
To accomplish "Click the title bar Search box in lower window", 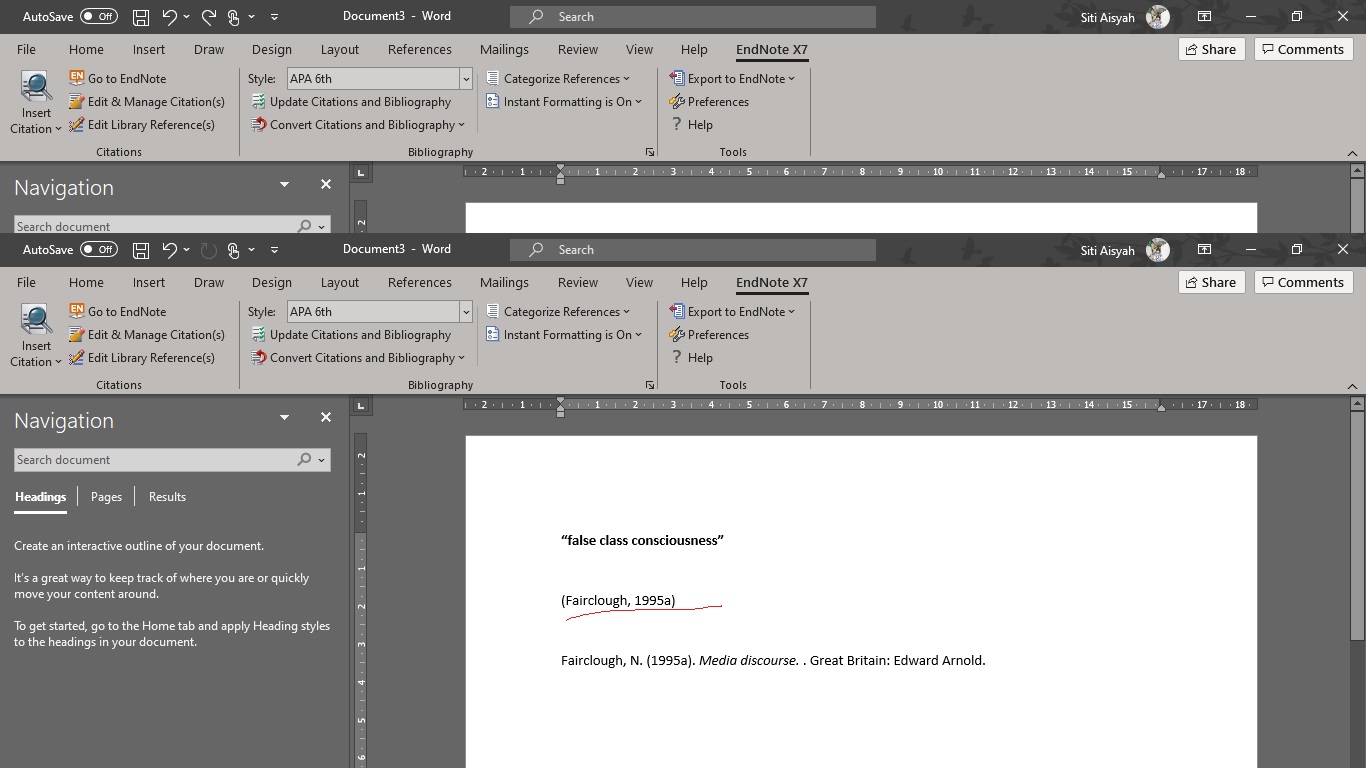I will (693, 250).
